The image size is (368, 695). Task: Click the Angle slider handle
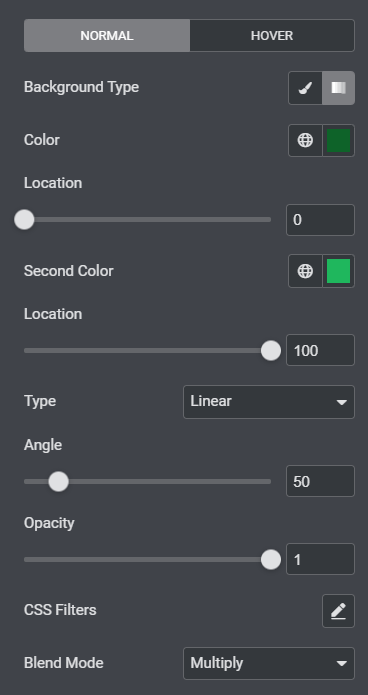coord(59,481)
